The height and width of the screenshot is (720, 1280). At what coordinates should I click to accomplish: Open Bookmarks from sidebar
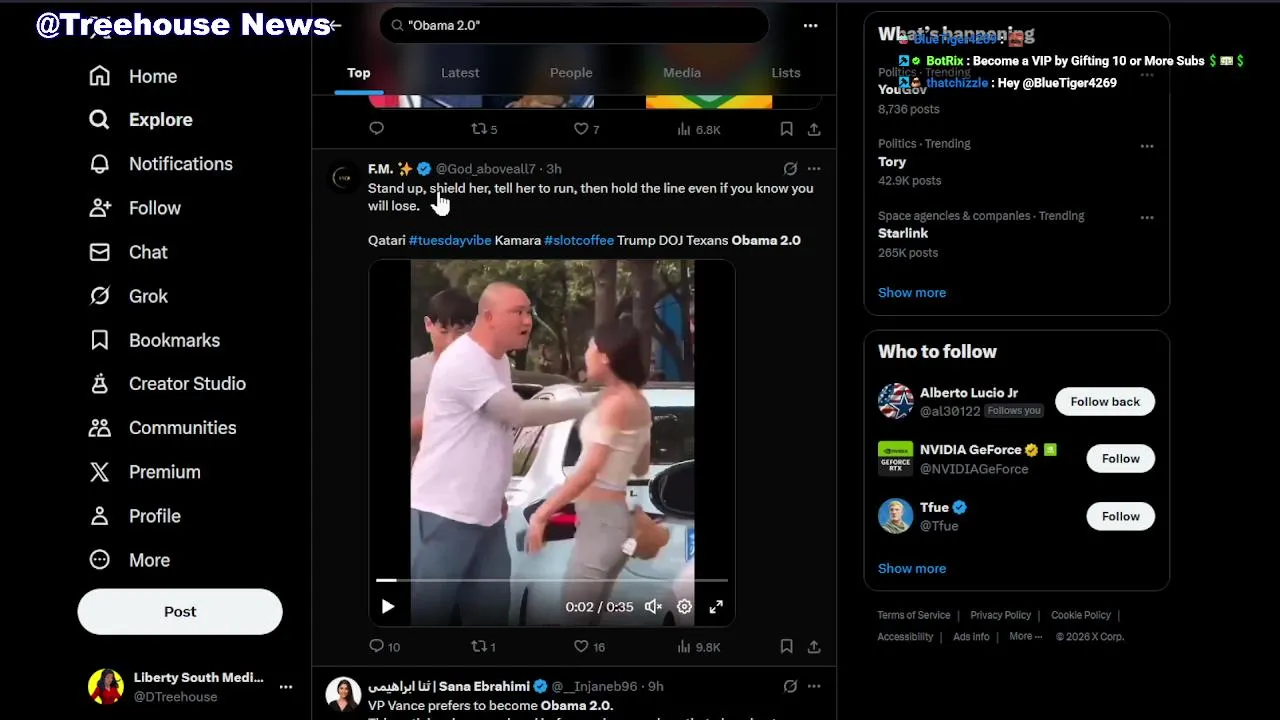[x=154, y=340]
